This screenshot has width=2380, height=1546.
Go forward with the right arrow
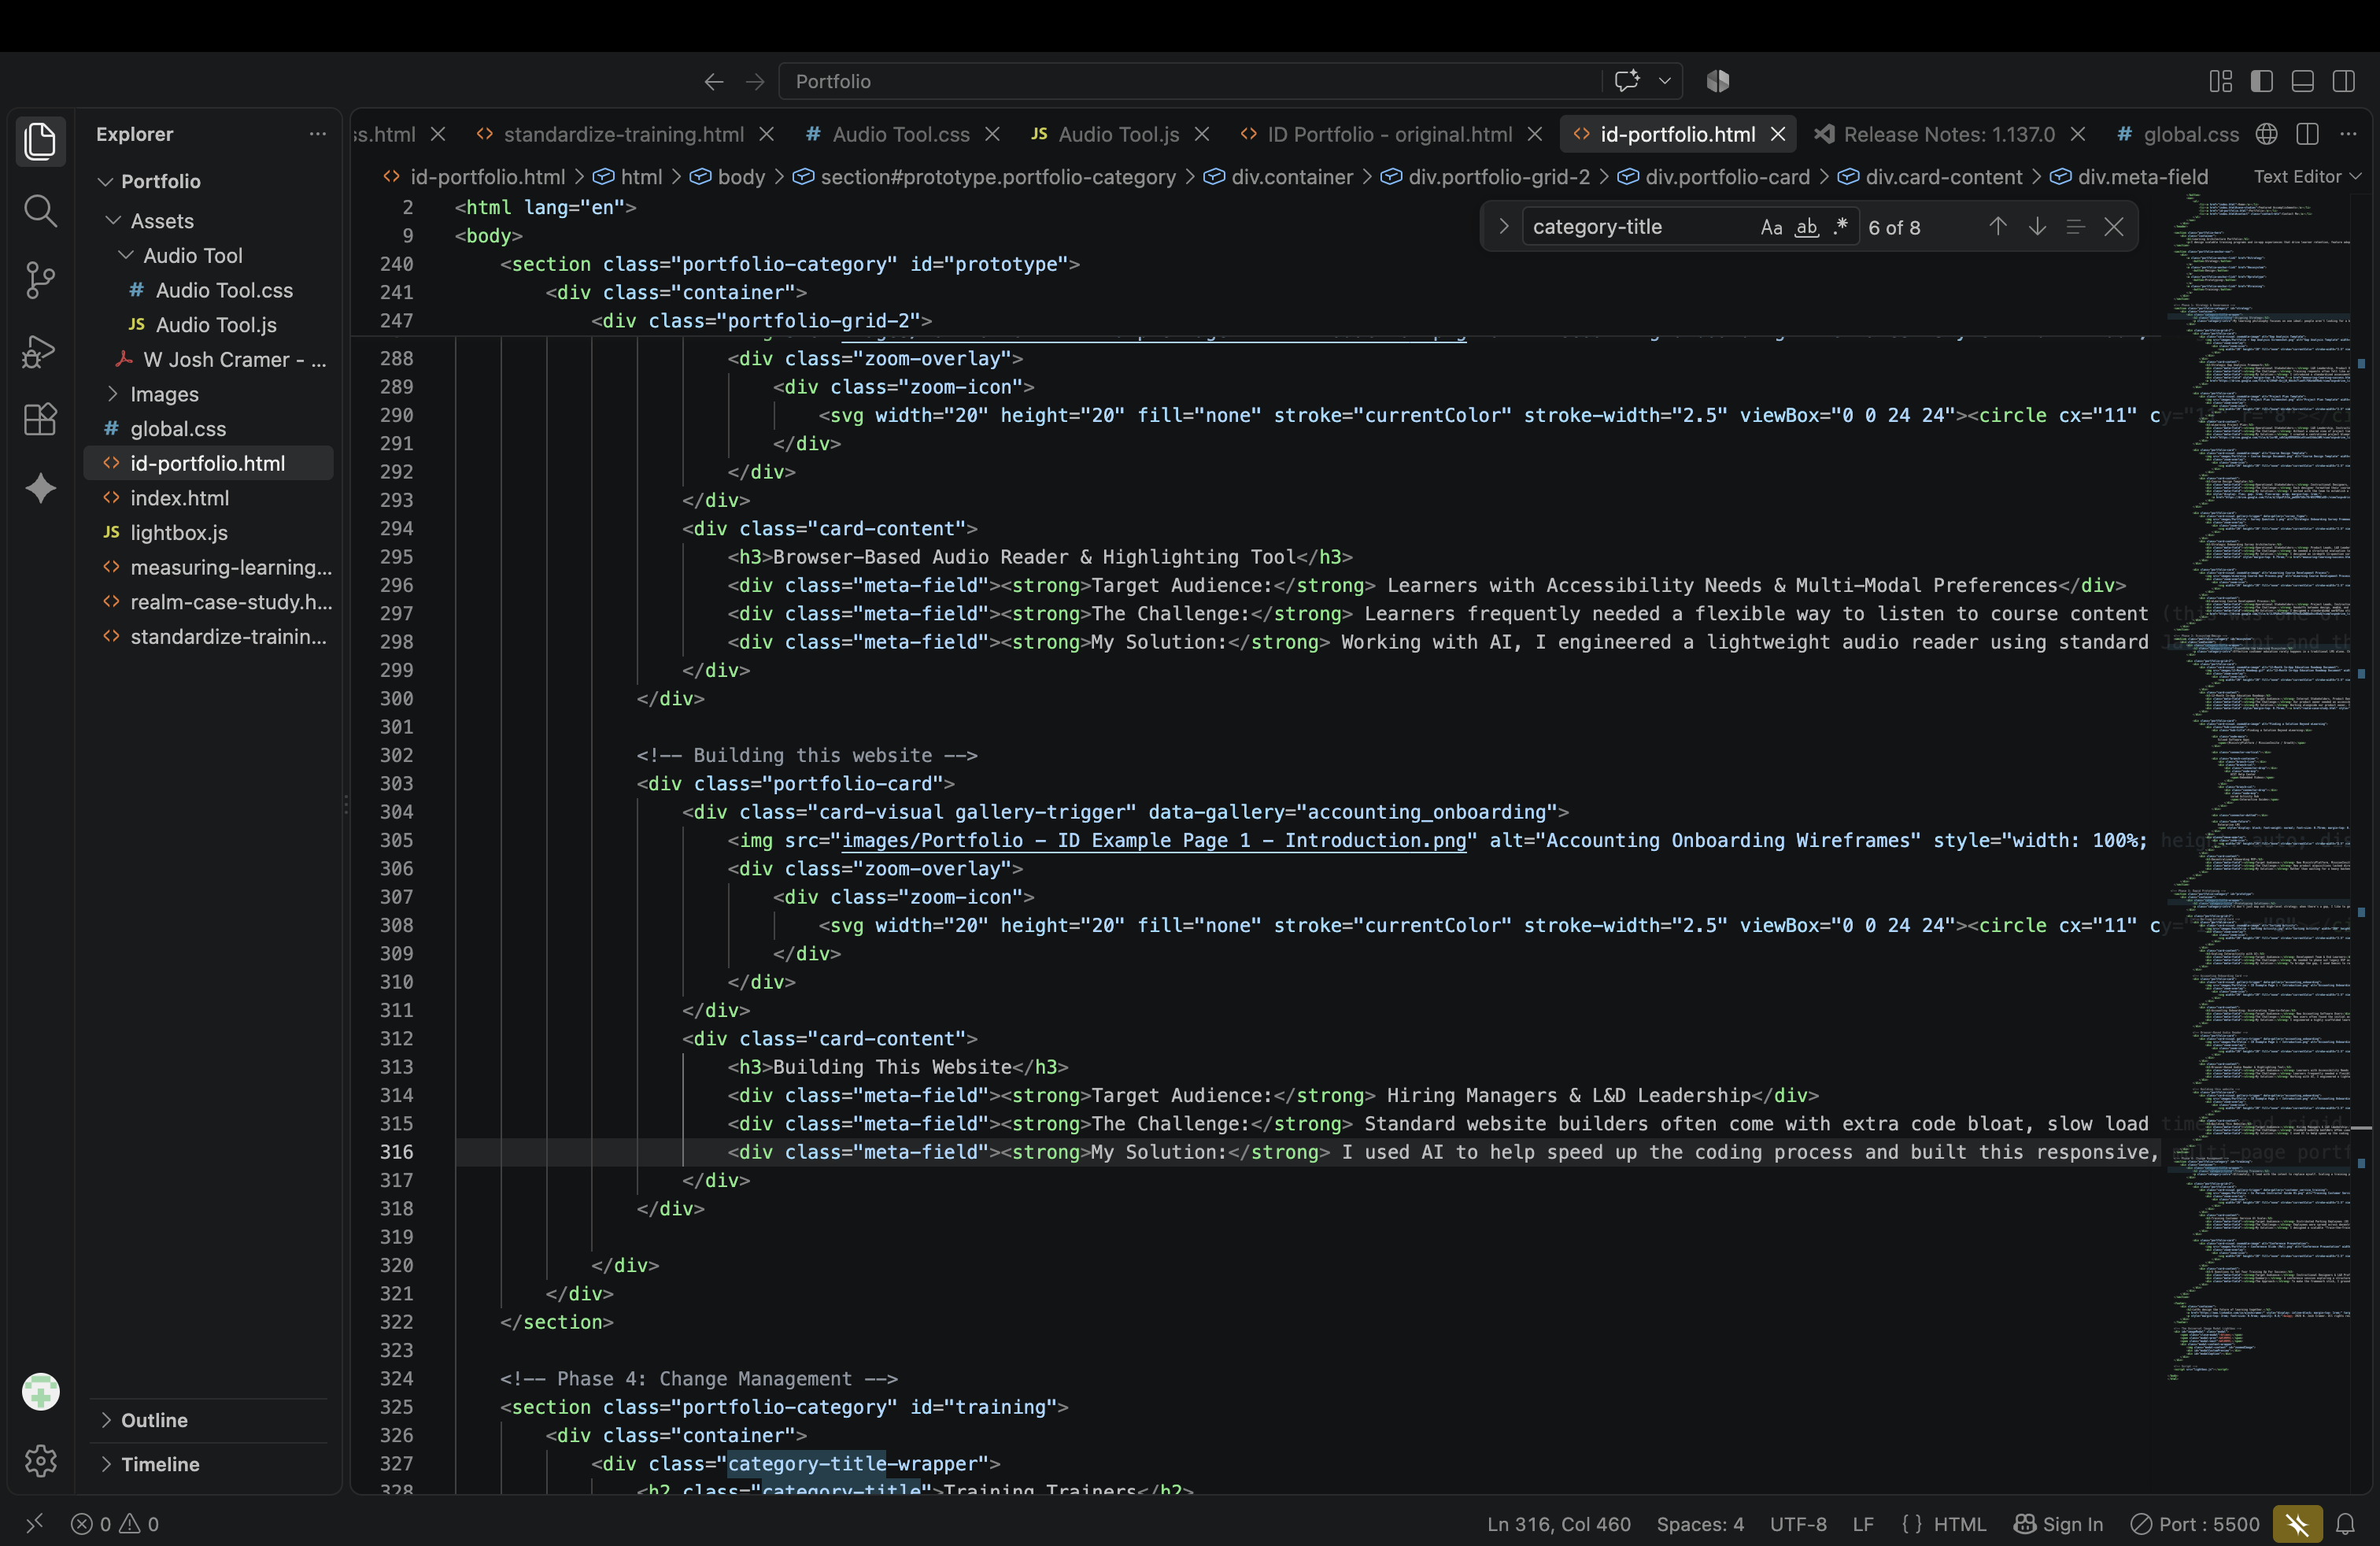[755, 81]
